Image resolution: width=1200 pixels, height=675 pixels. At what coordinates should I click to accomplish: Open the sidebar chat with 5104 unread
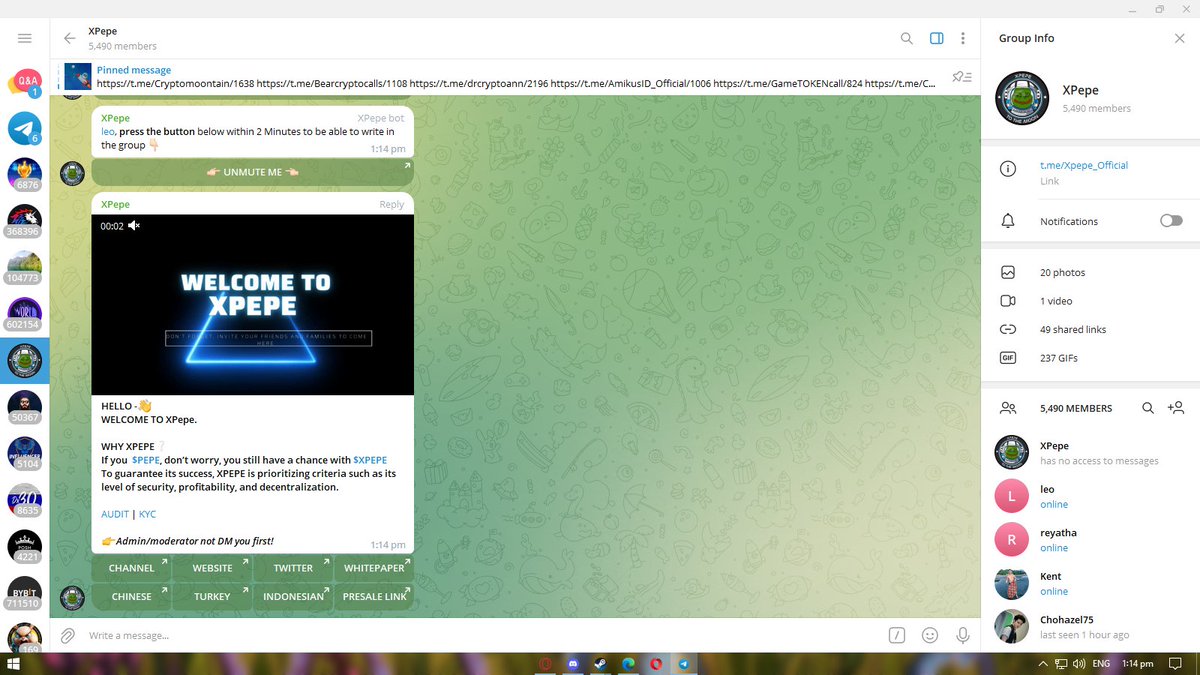(x=24, y=452)
